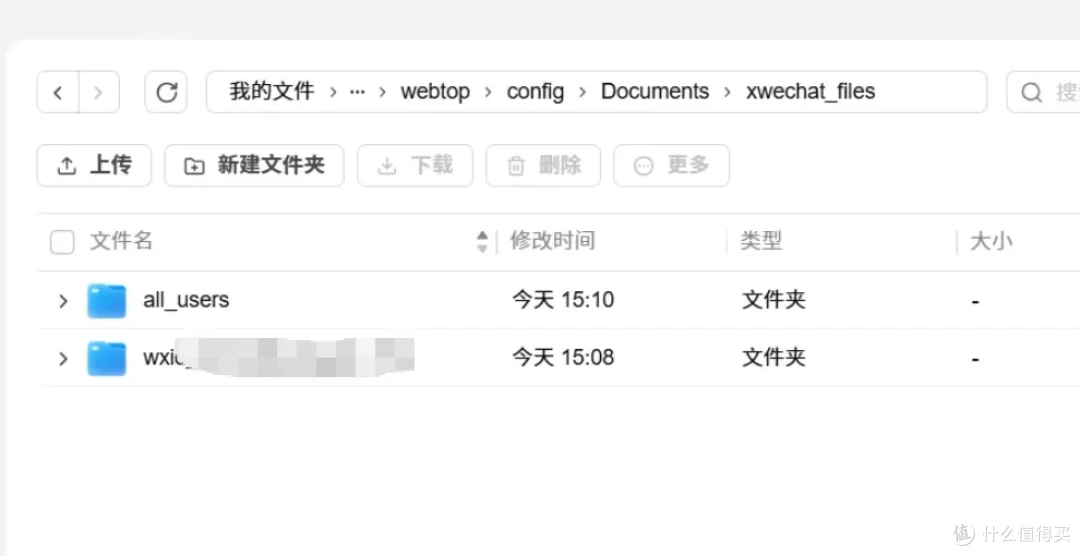The height and width of the screenshot is (556, 1080).
Task: Click xwechat_files in breadcrumb
Action: [811, 91]
